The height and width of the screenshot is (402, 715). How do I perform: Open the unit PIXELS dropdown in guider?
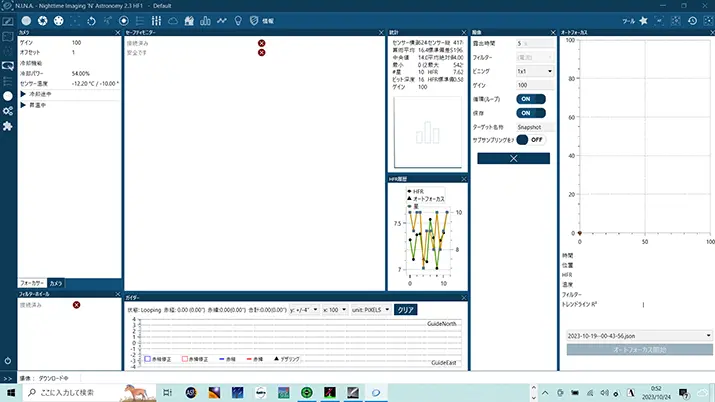point(371,310)
